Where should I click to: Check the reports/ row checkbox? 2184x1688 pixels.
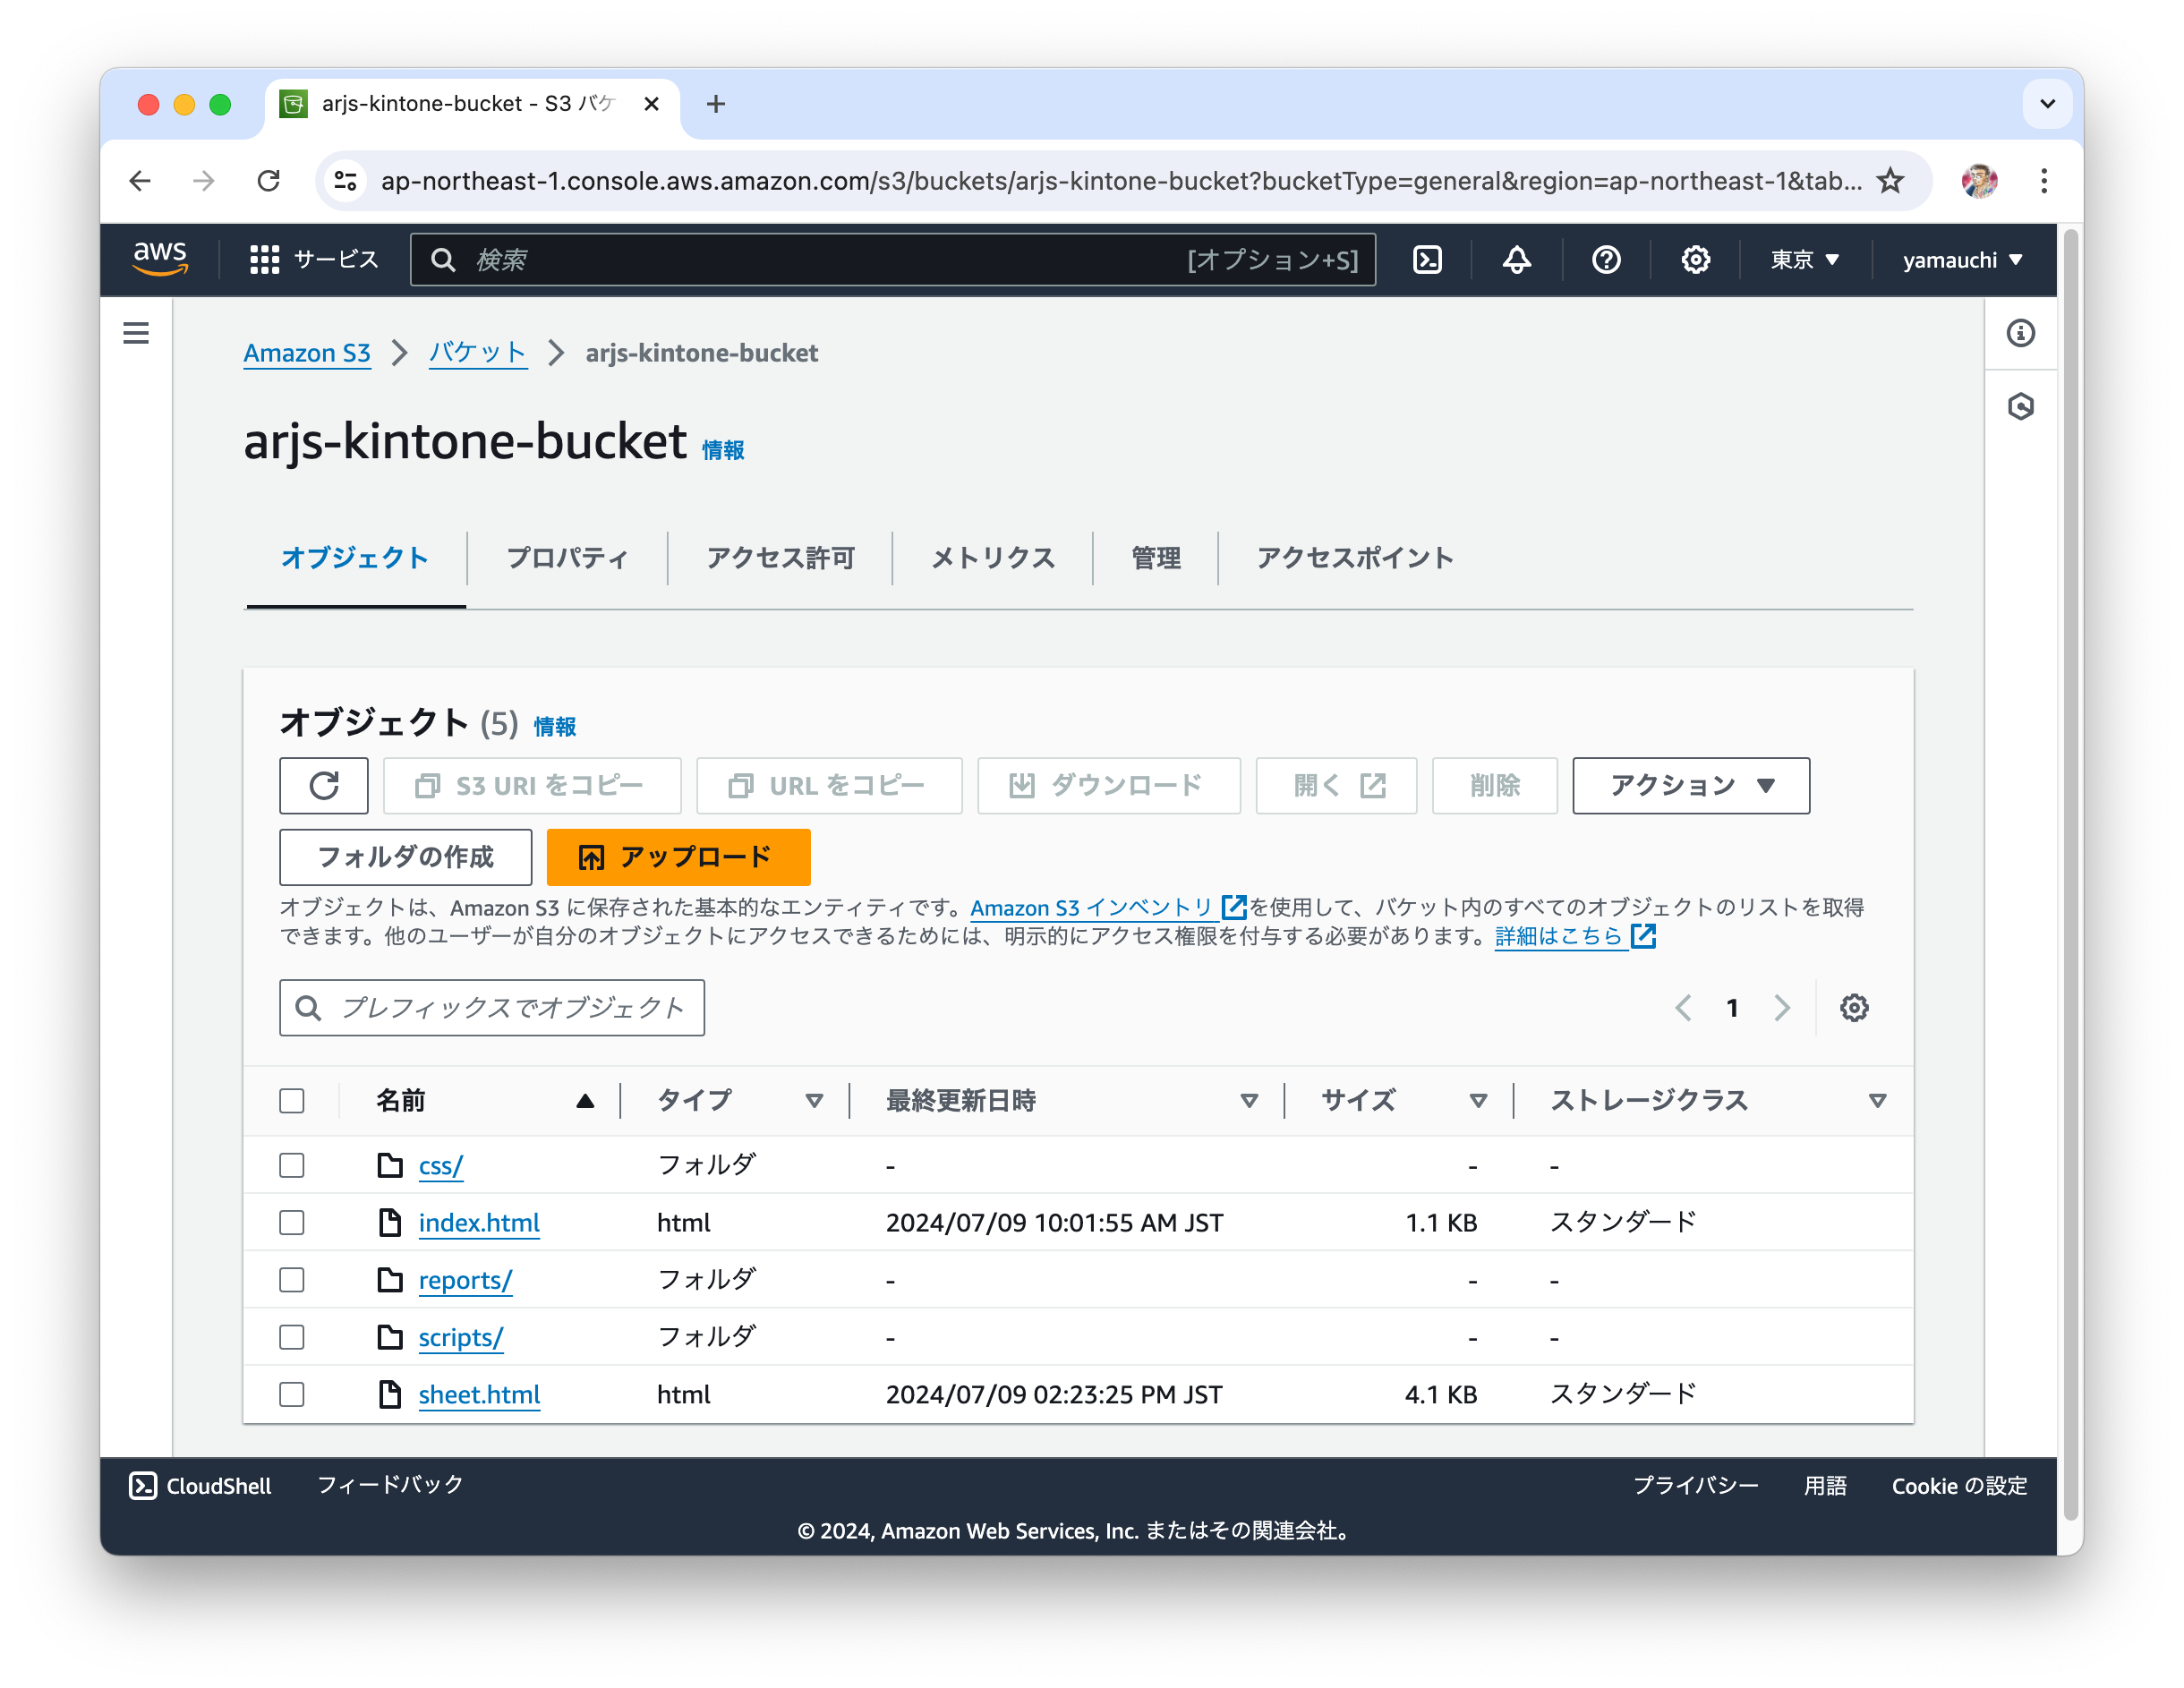pos(292,1279)
